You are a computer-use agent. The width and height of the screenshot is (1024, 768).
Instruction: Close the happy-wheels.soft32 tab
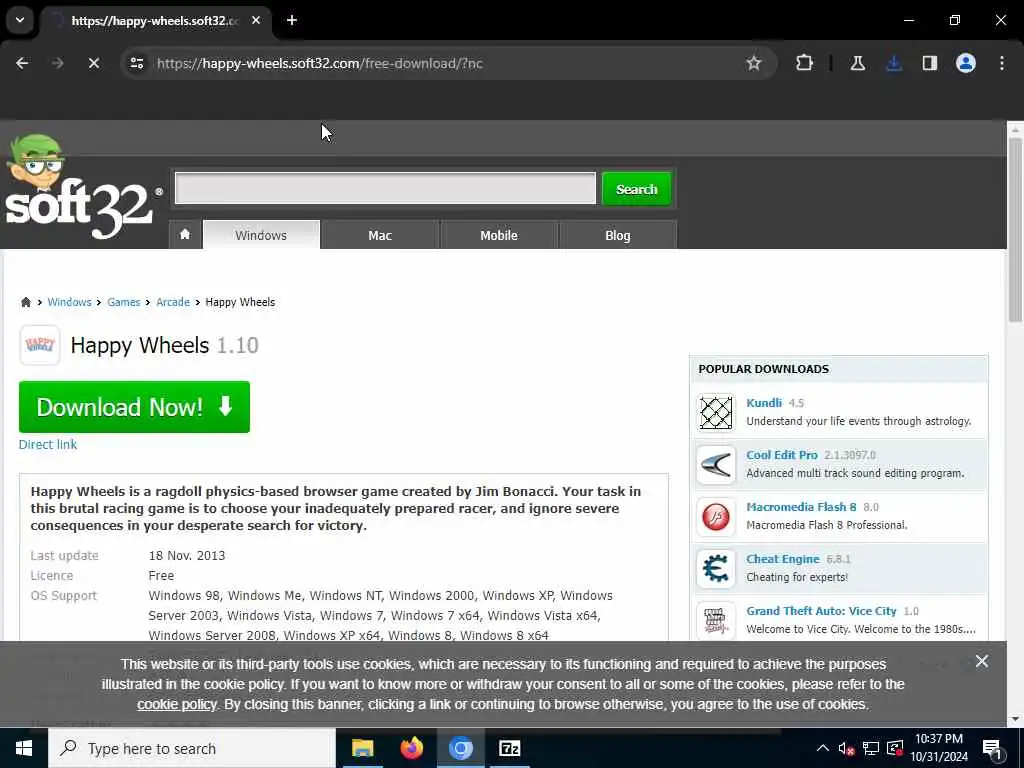click(256, 20)
